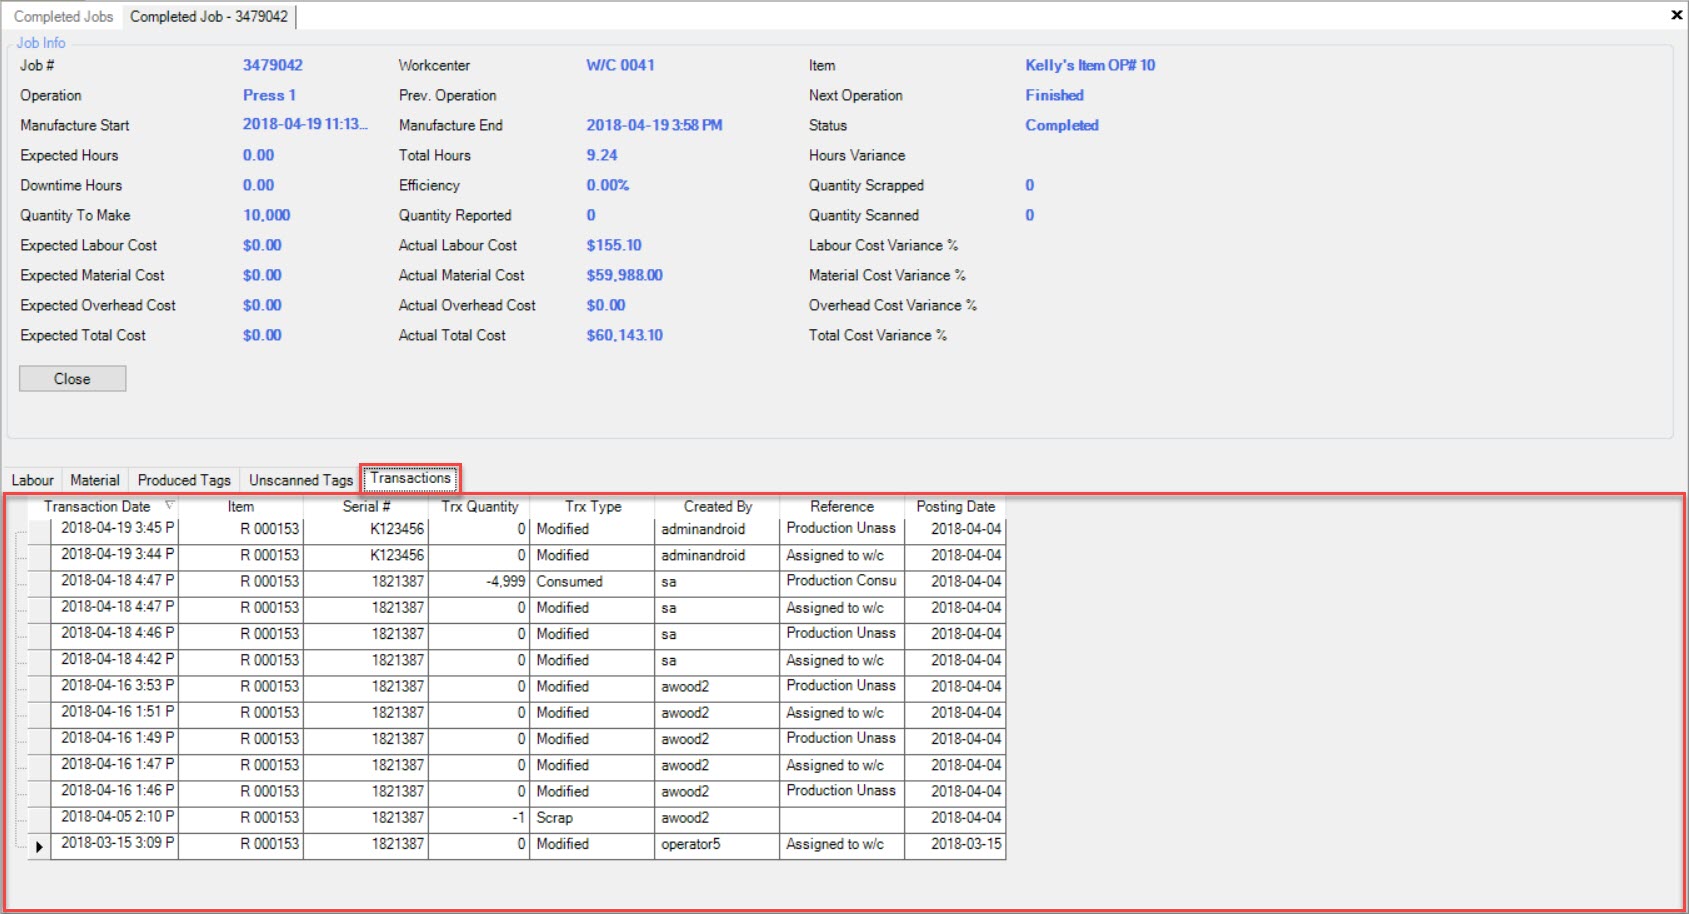Click item value Kelly's Item OP# 10

(1090, 65)
